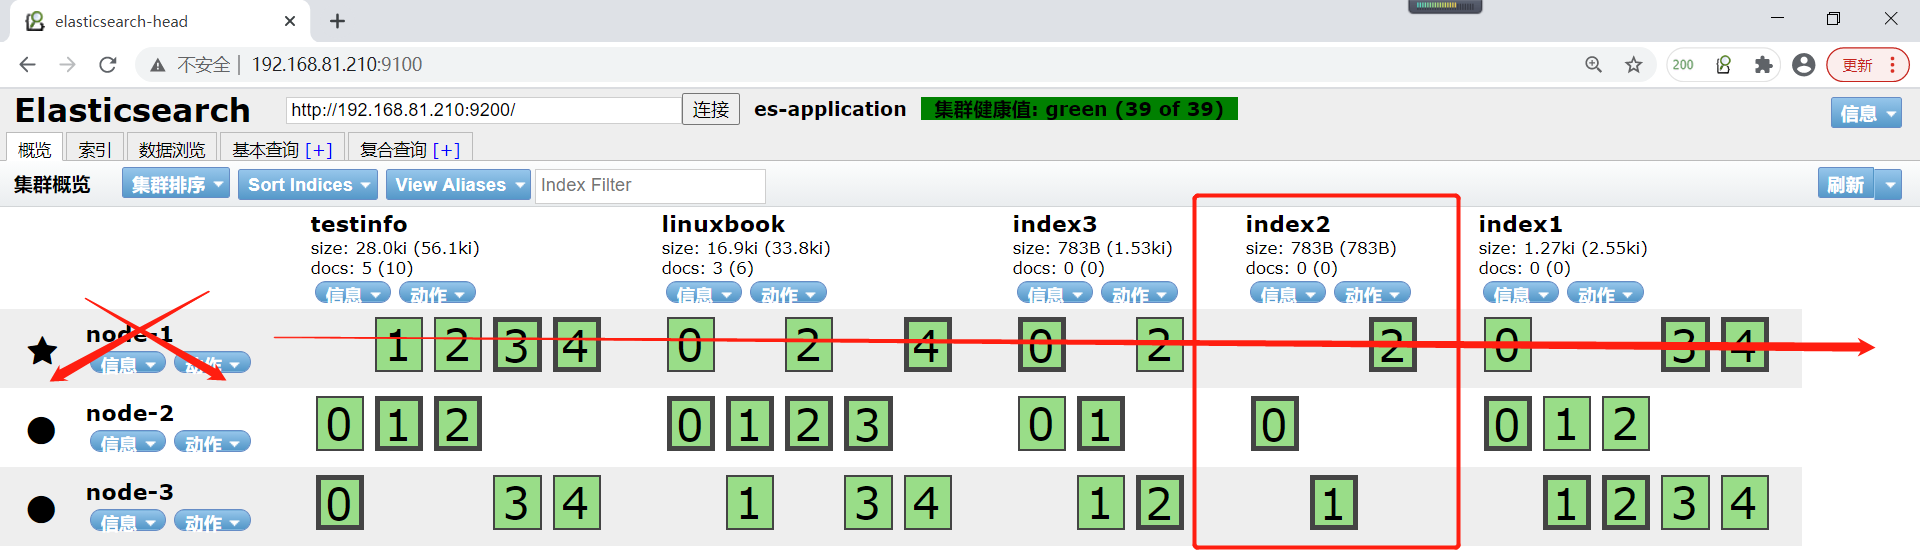Screen dimensions: 1920x551
Task: Expand the refresh interval dropdown arrow
Action: 1889,184
